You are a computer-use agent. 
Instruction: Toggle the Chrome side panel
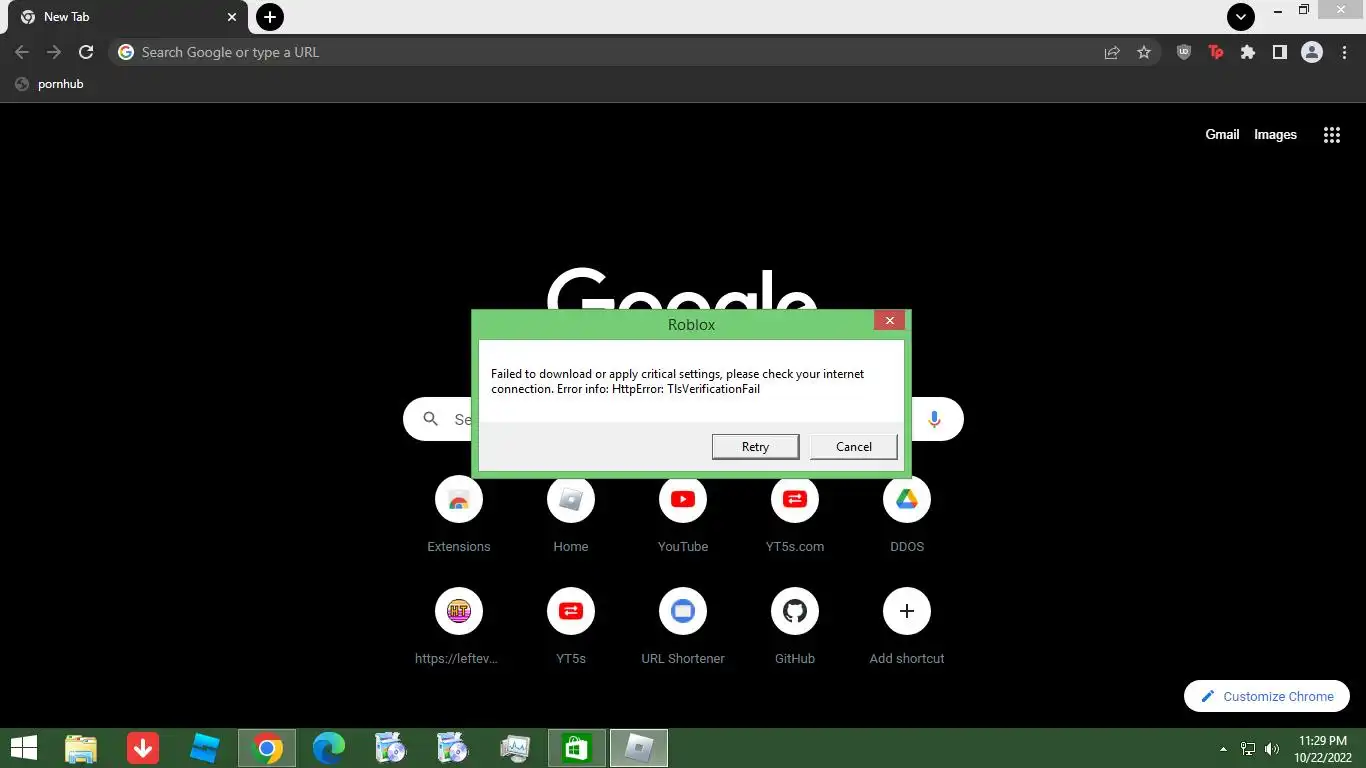click(x=1279, y=52)
